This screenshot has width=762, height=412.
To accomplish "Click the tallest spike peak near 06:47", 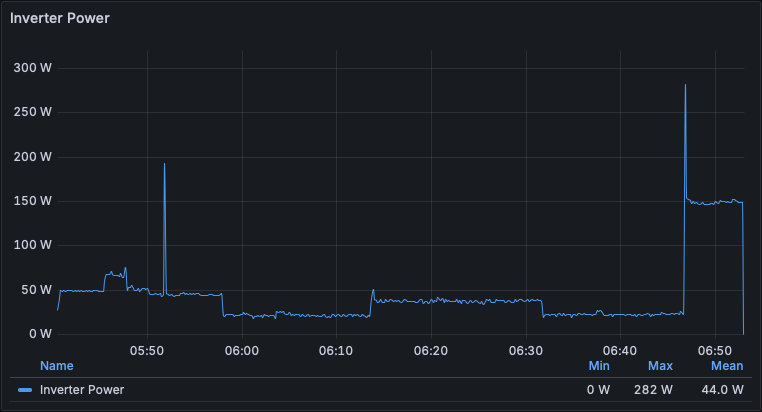I will coord(685,86).
